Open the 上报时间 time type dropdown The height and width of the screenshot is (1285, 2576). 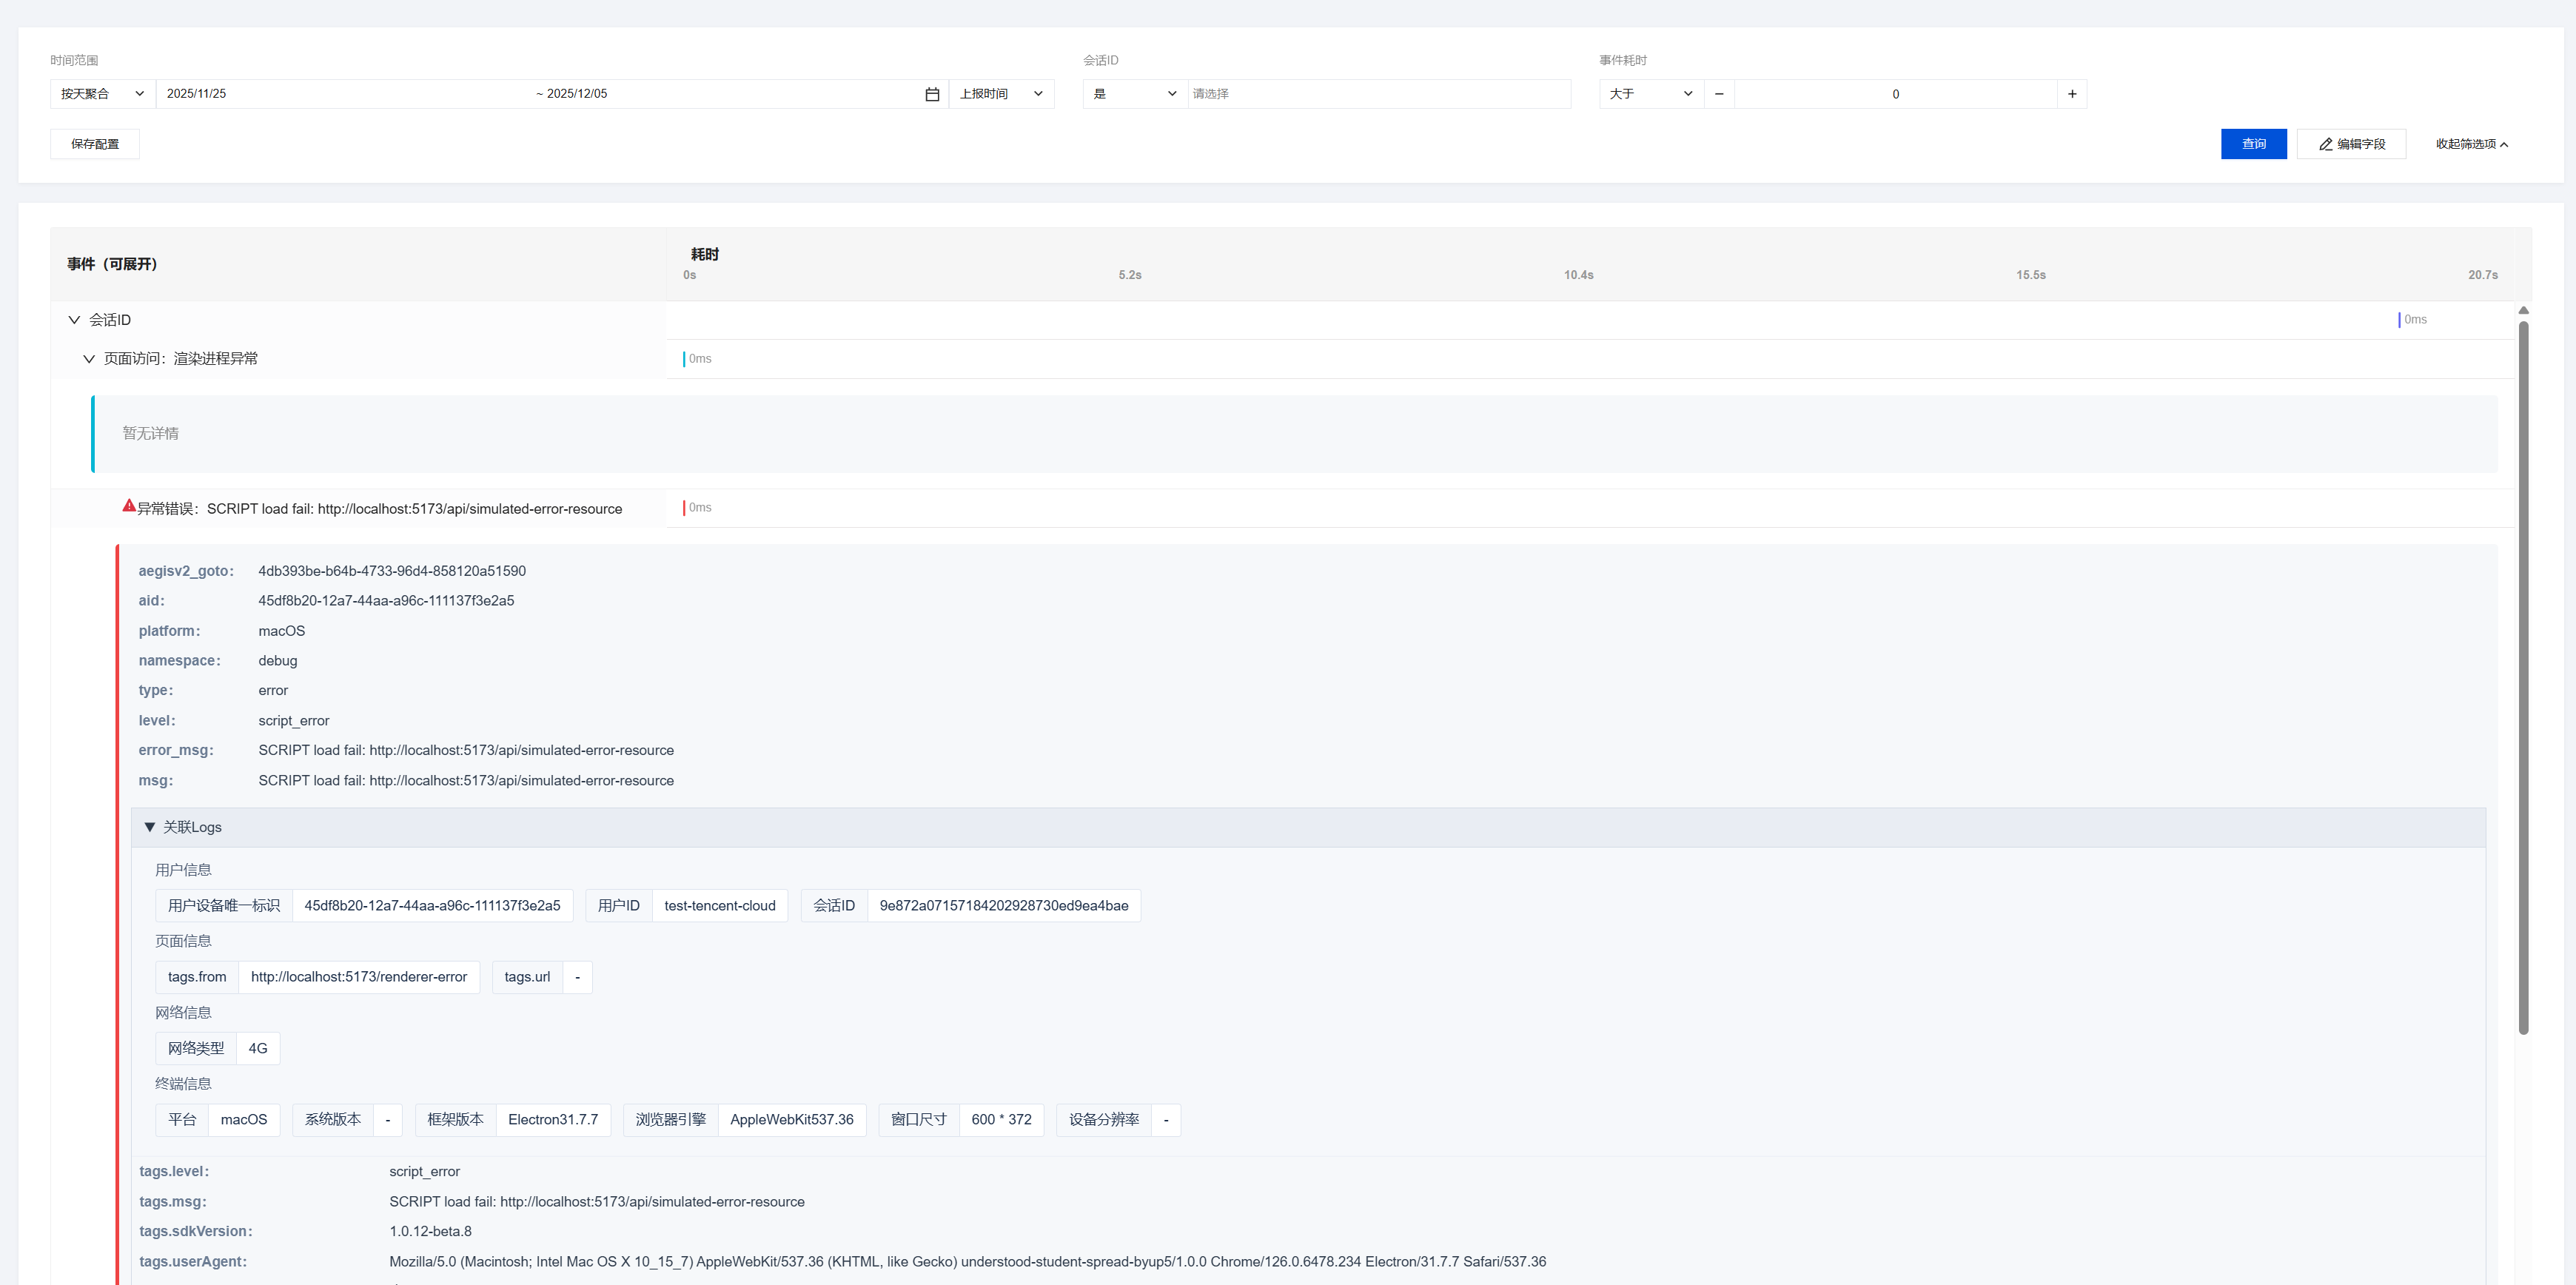pos(1001,94)
